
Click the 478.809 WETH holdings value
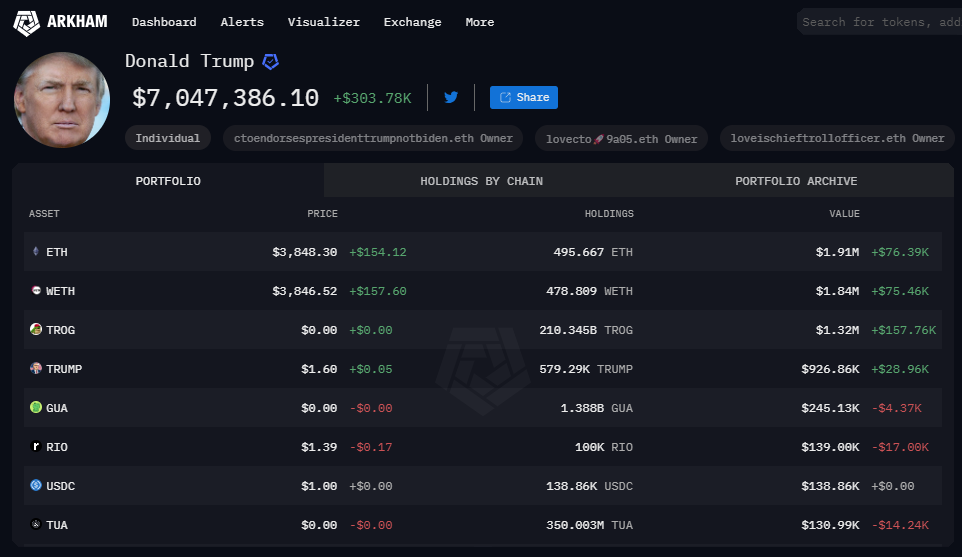click(x=590, y=291)
